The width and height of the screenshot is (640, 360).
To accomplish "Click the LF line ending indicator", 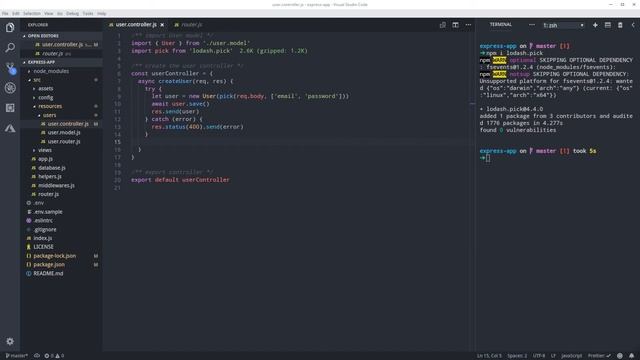I will pyautogui.click(x=553, y=356).
